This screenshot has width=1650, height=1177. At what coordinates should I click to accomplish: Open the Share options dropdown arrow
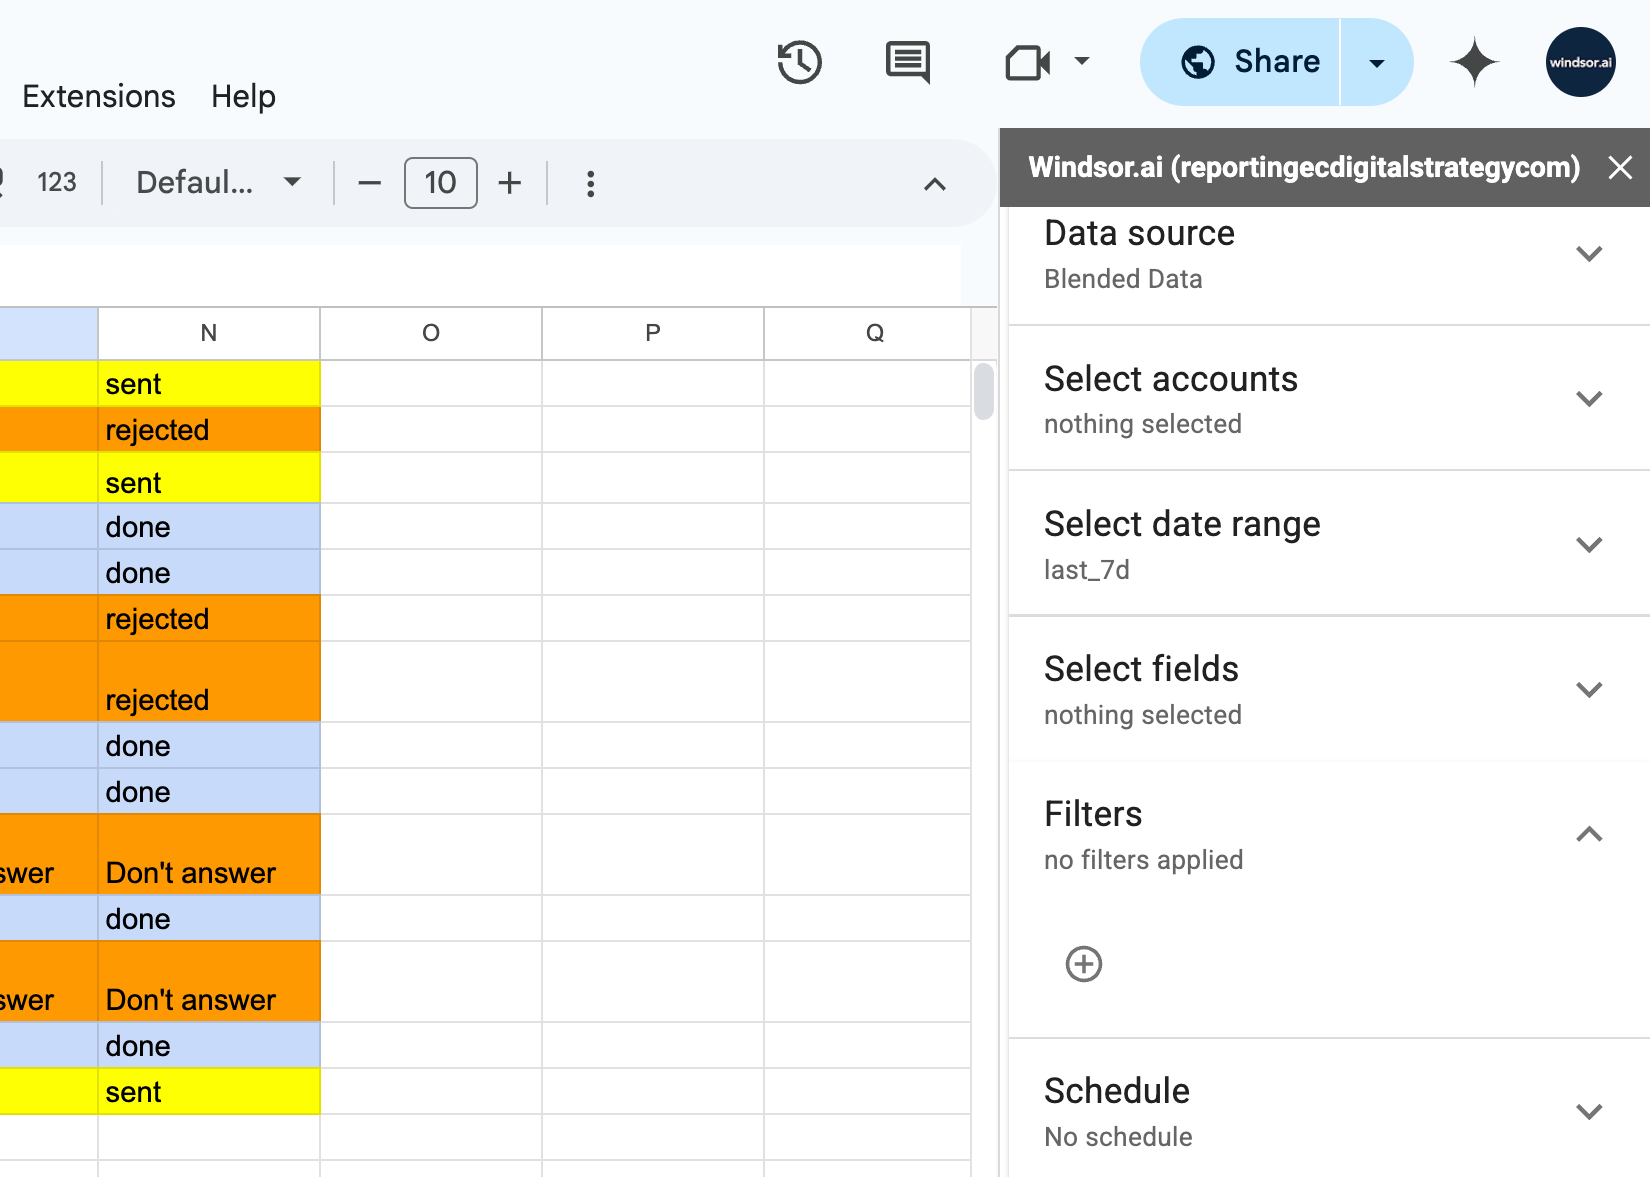pyautogui.click(x=1377, y=61)
